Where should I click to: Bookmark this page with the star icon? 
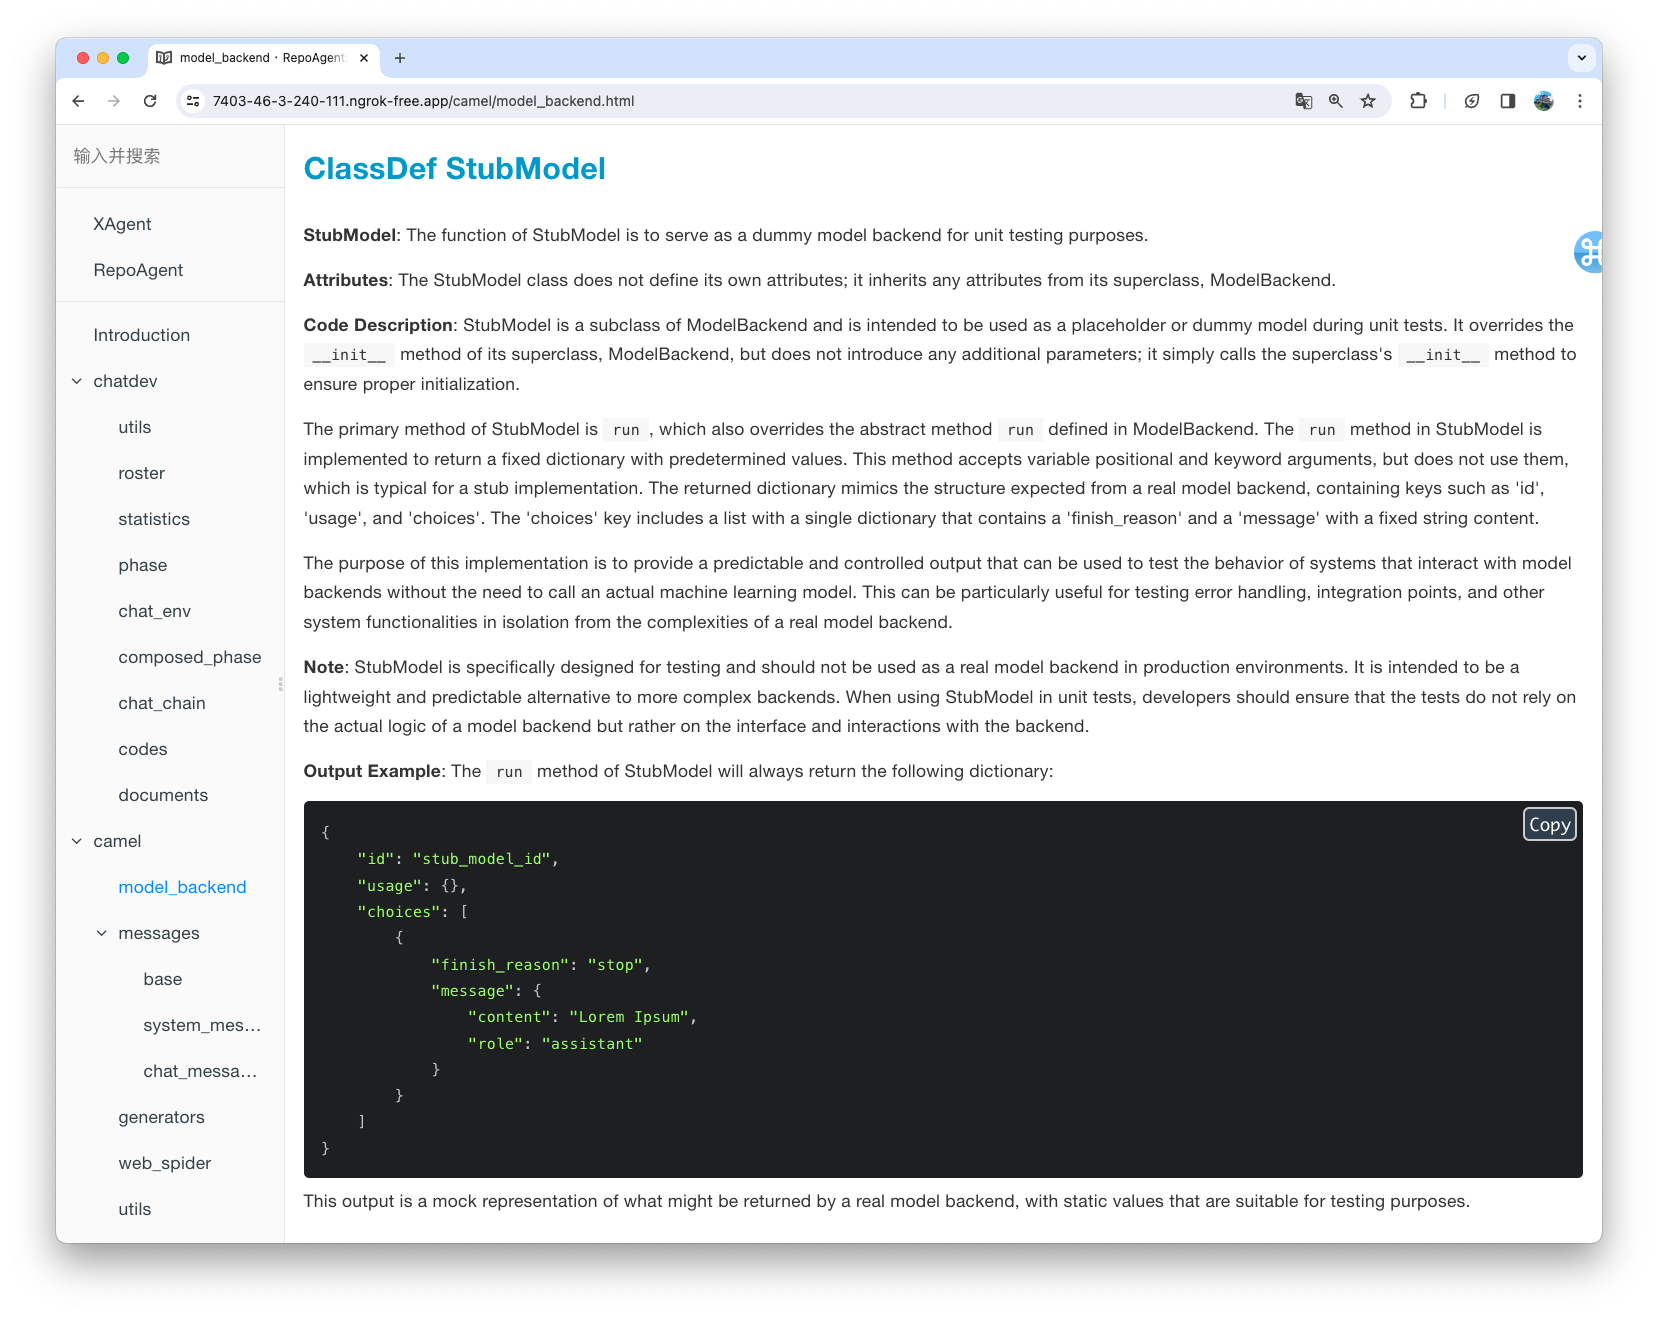pyautogui.click(x=1368, y=101)
